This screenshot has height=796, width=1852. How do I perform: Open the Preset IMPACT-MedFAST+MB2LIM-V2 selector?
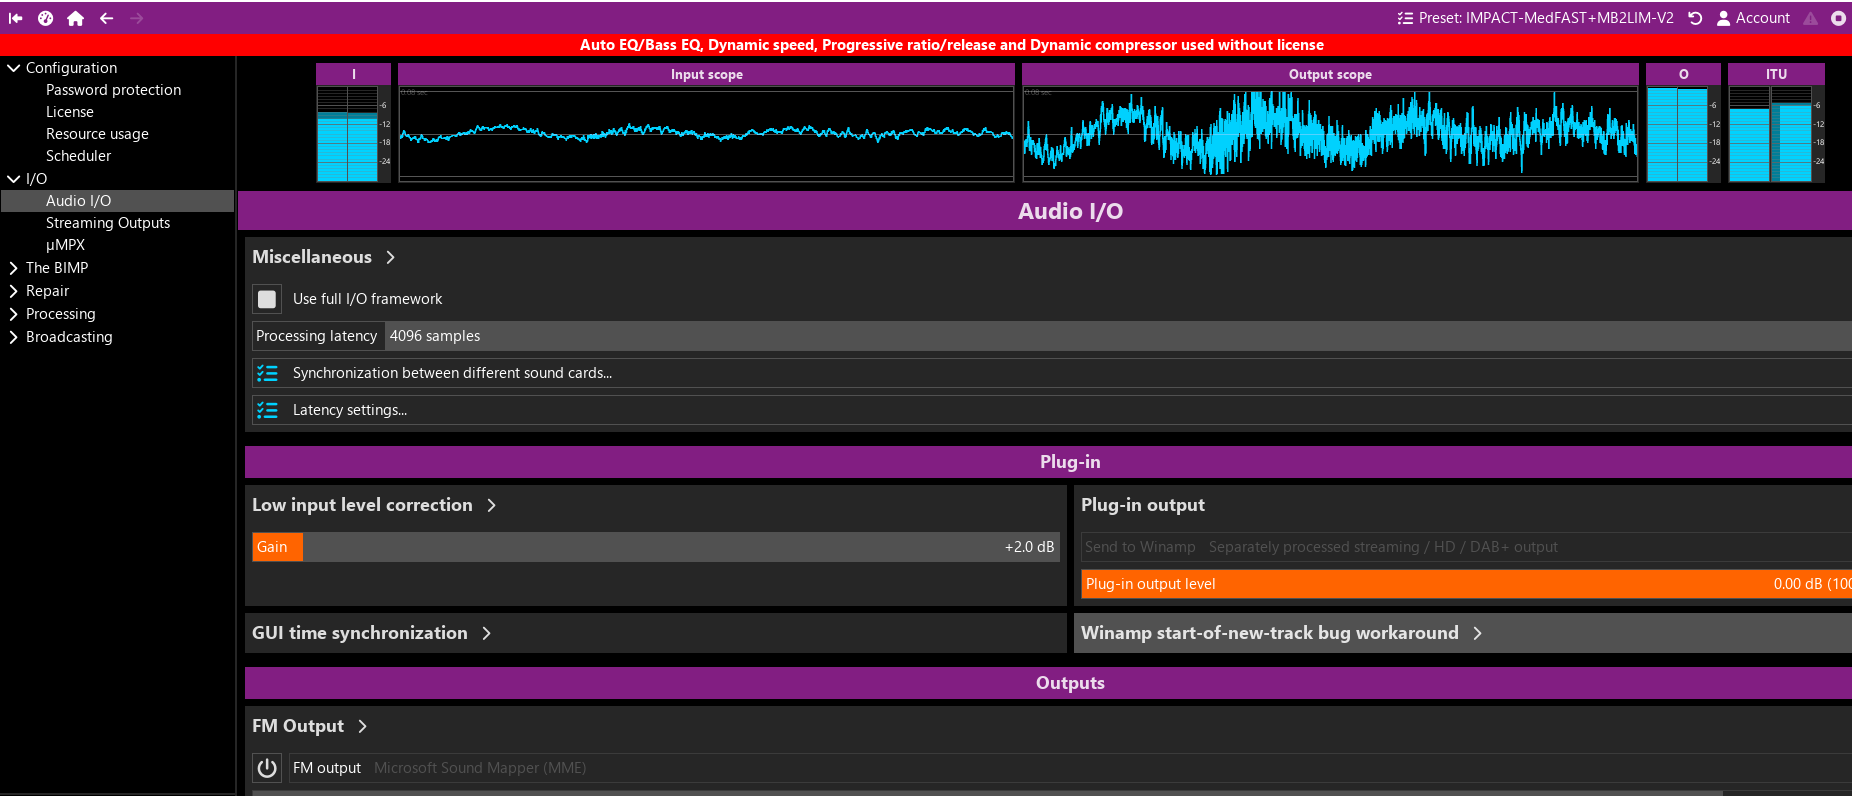click(x=1535, y=18)
